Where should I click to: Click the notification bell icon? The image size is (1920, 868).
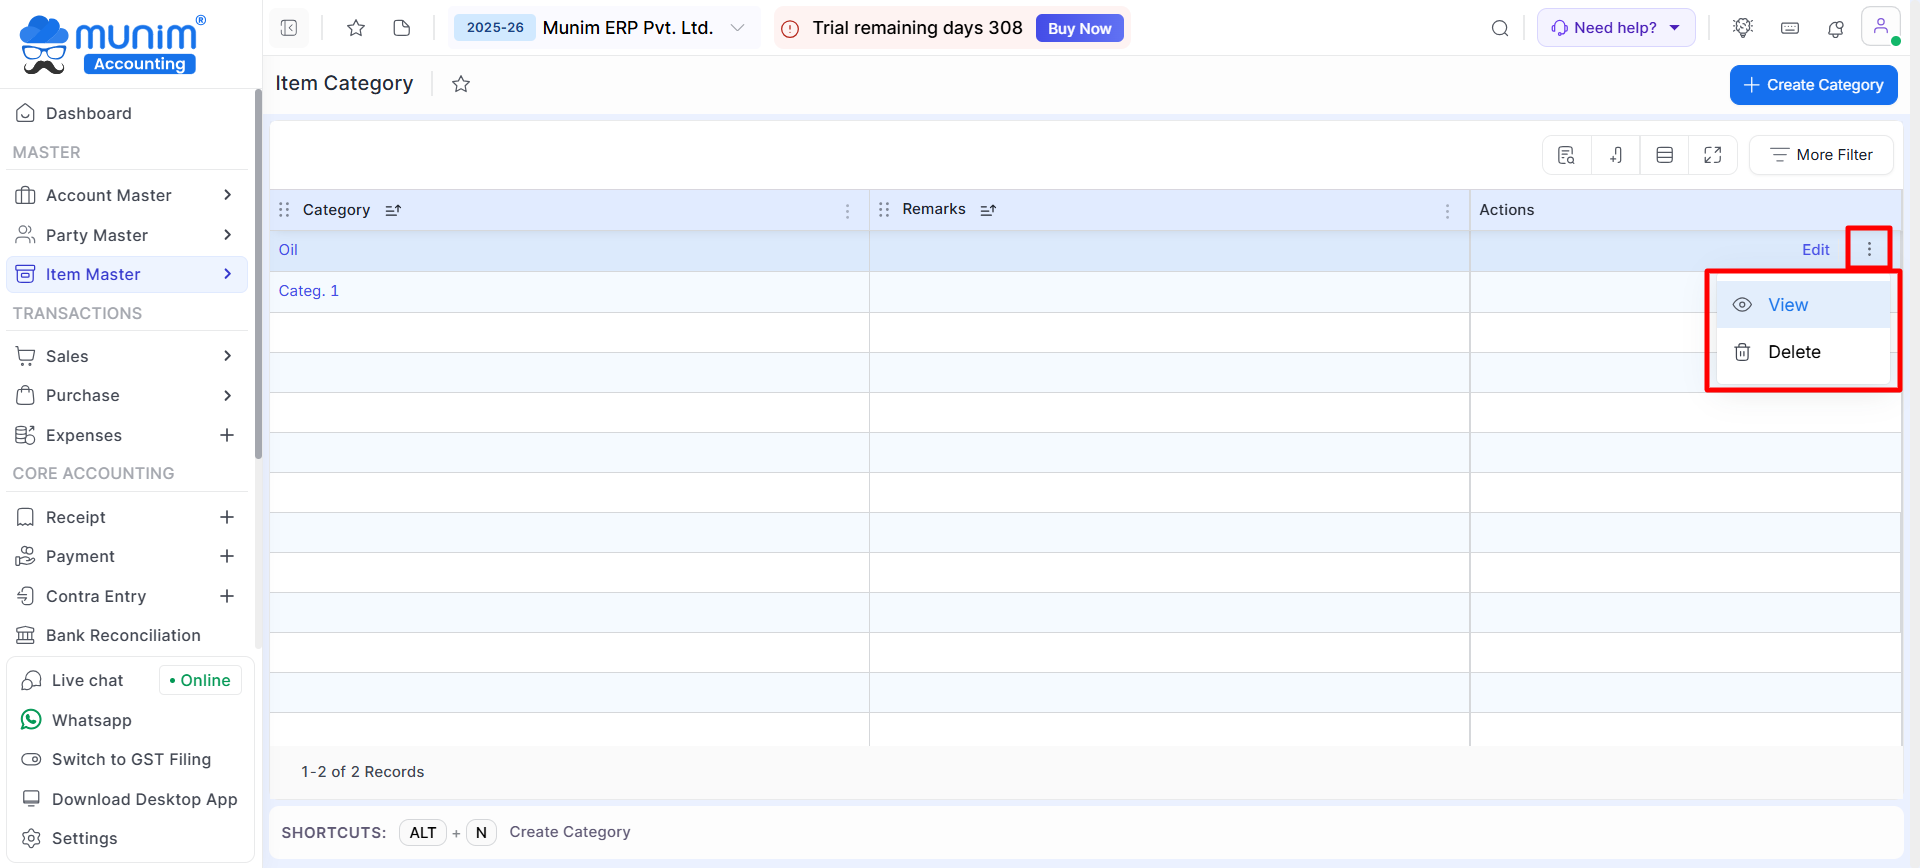[1835, 28]
